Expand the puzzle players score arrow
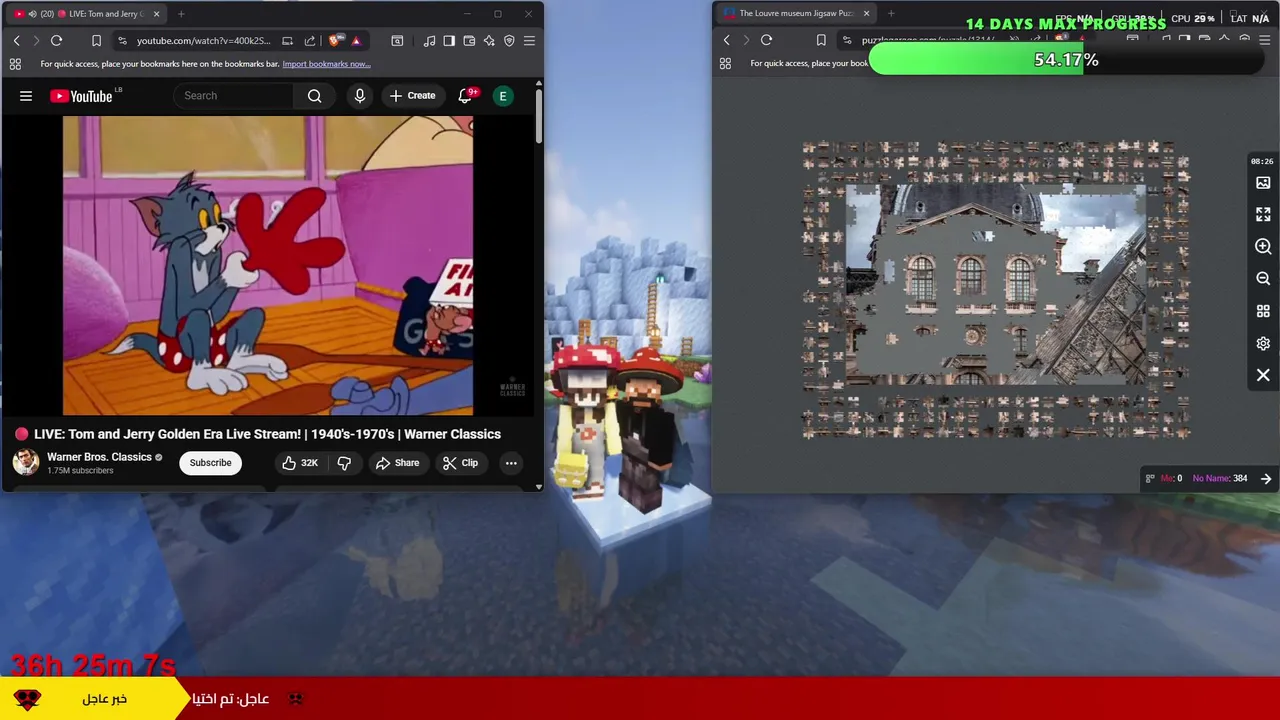Screen dimensions: 1280x720 pyautogui.click(x=1266, y=478)
